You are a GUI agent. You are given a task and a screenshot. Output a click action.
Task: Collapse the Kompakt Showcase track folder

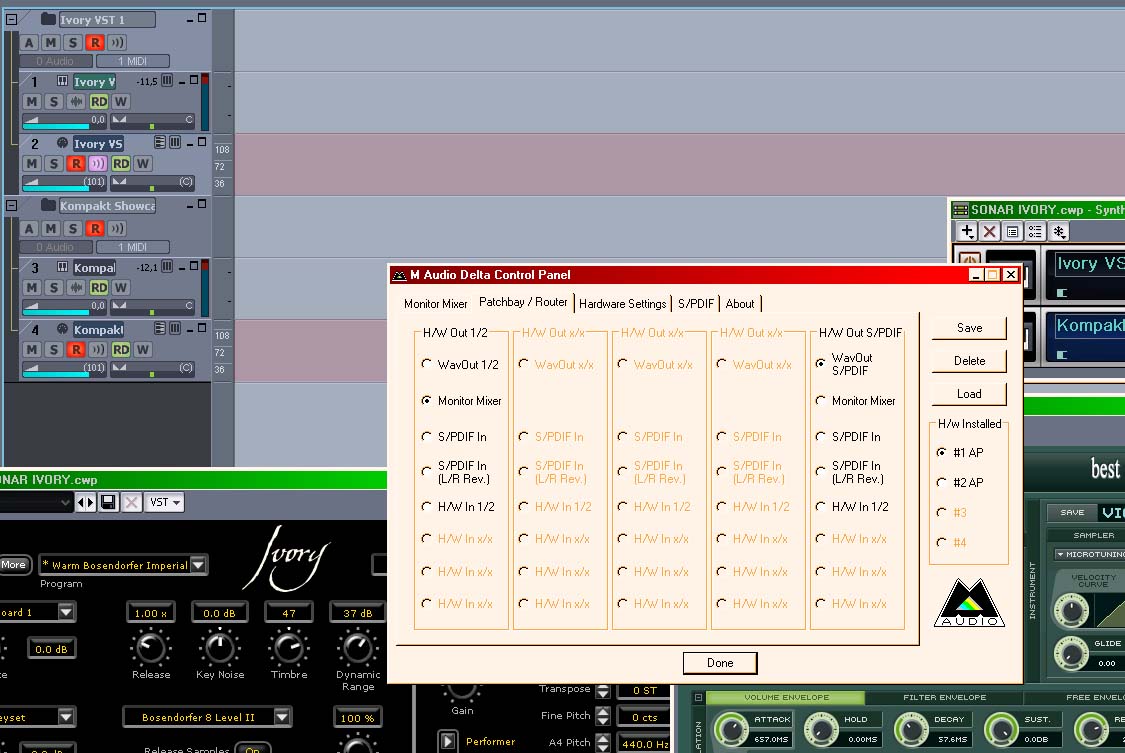click(11, 205)
